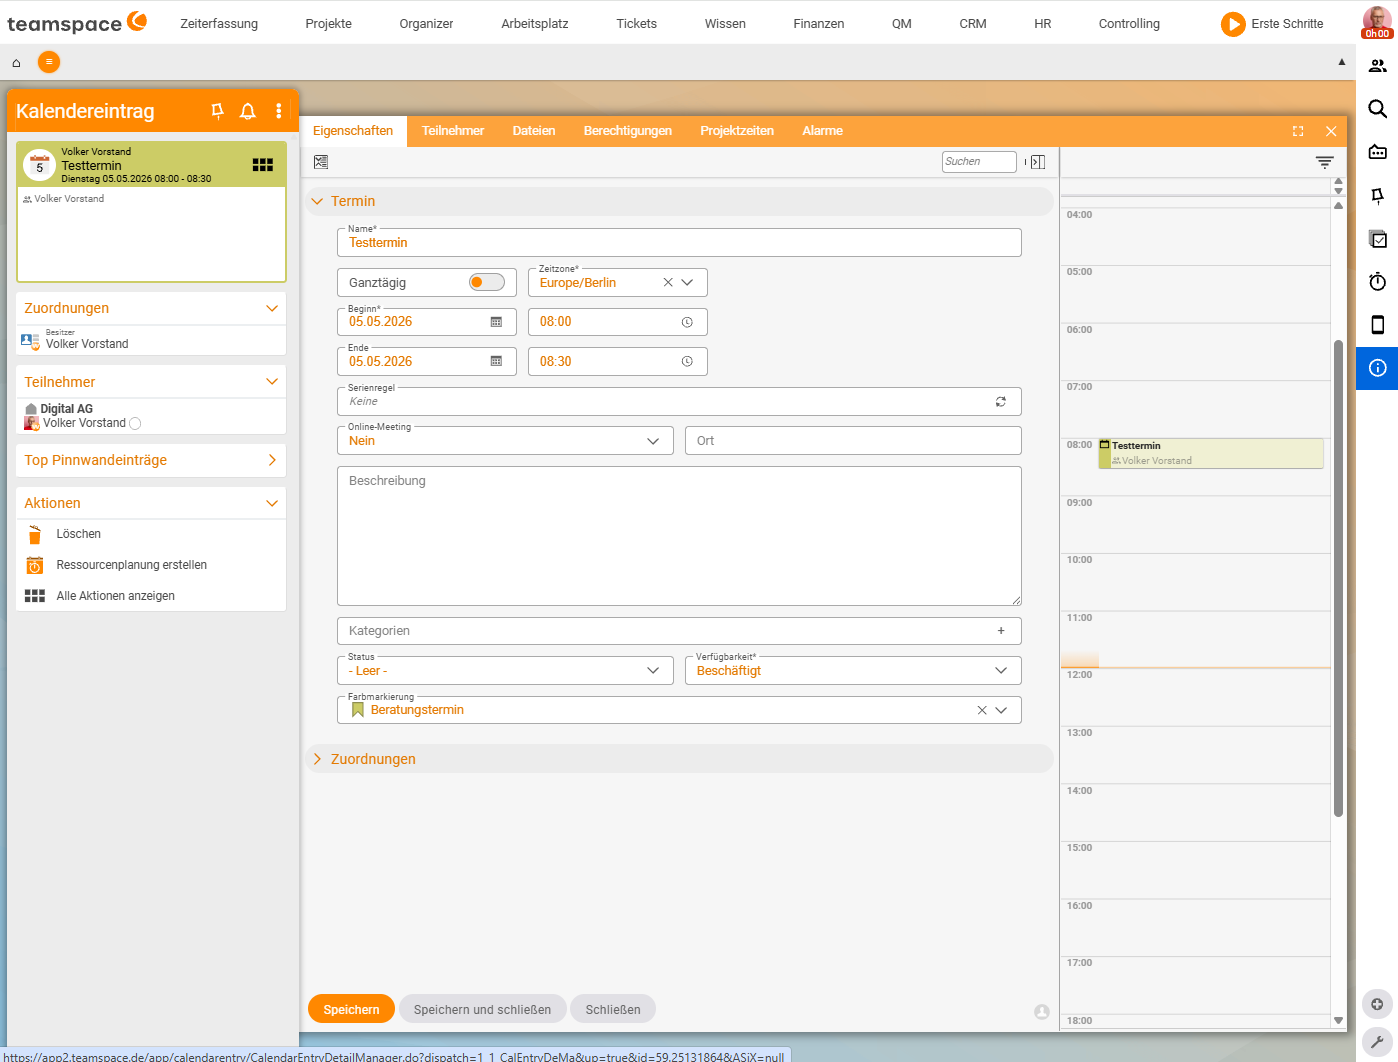Collapse the Teilnehmer sidebar section
1398x1062 pixels.
(x=272, y=382)
